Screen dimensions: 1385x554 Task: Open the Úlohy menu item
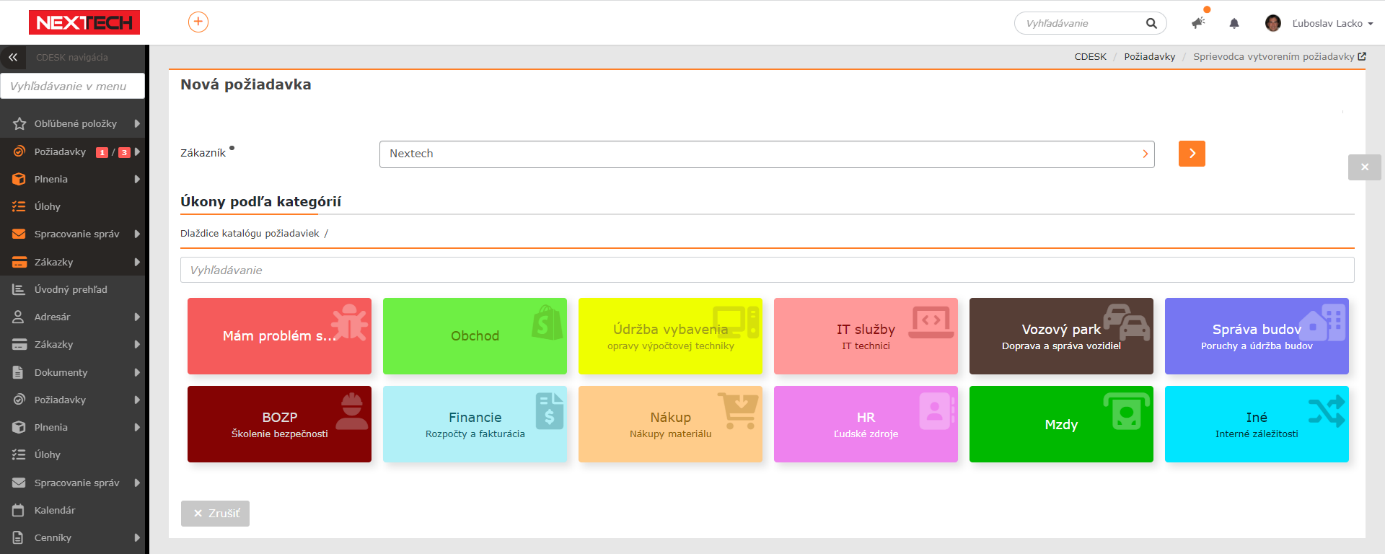(x=47, y=207)
